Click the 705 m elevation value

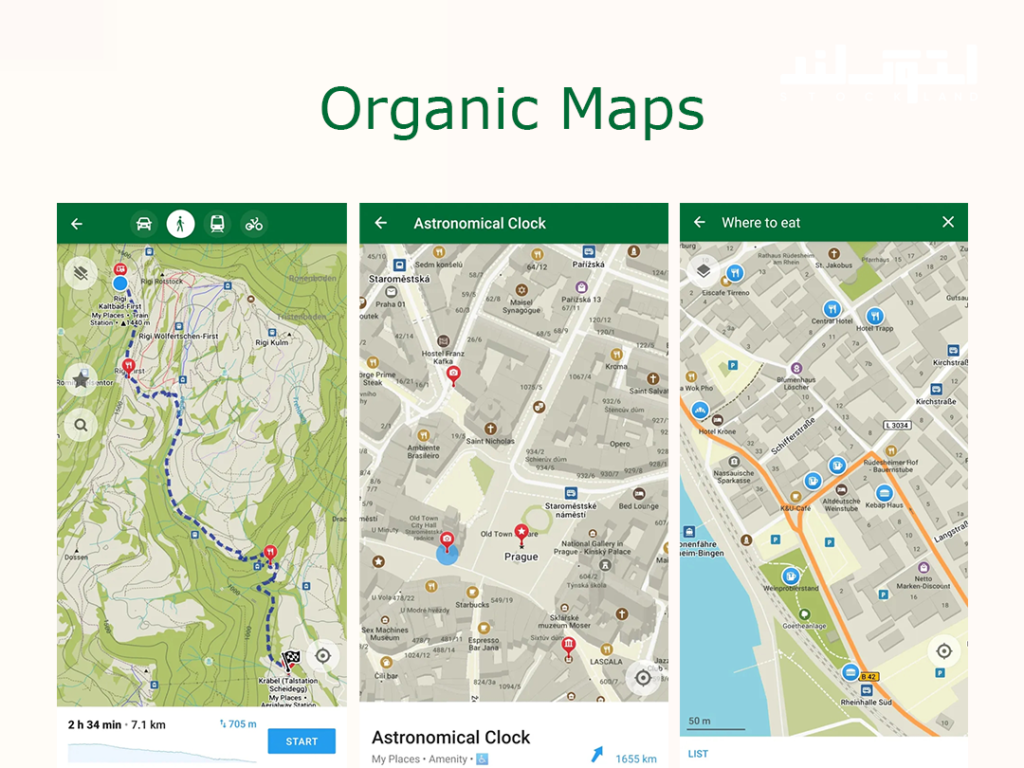coord(238,724)
